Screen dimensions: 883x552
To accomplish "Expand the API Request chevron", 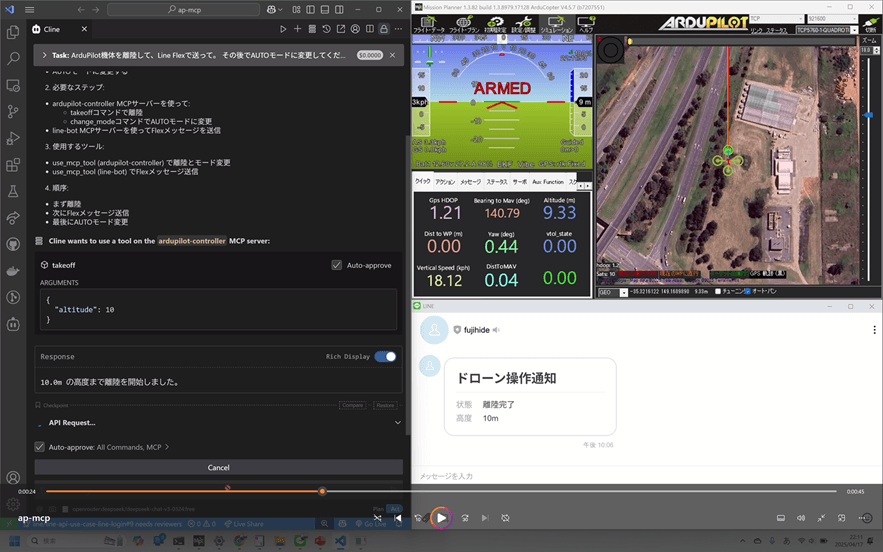I will click(398, 422).
